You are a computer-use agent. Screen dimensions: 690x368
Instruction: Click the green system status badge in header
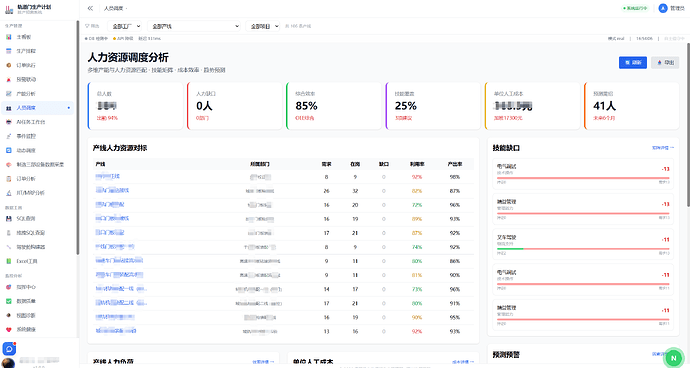[x=635, y=8]
